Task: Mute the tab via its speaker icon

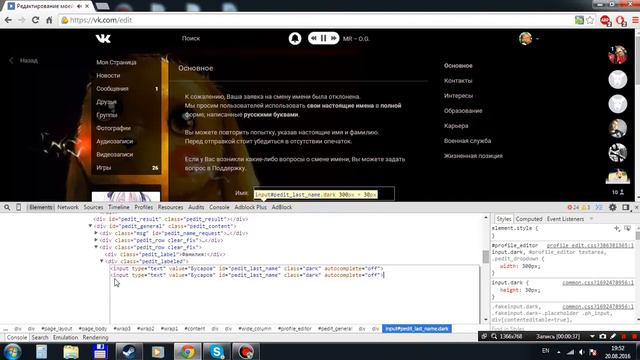Action: click(79, 6)
